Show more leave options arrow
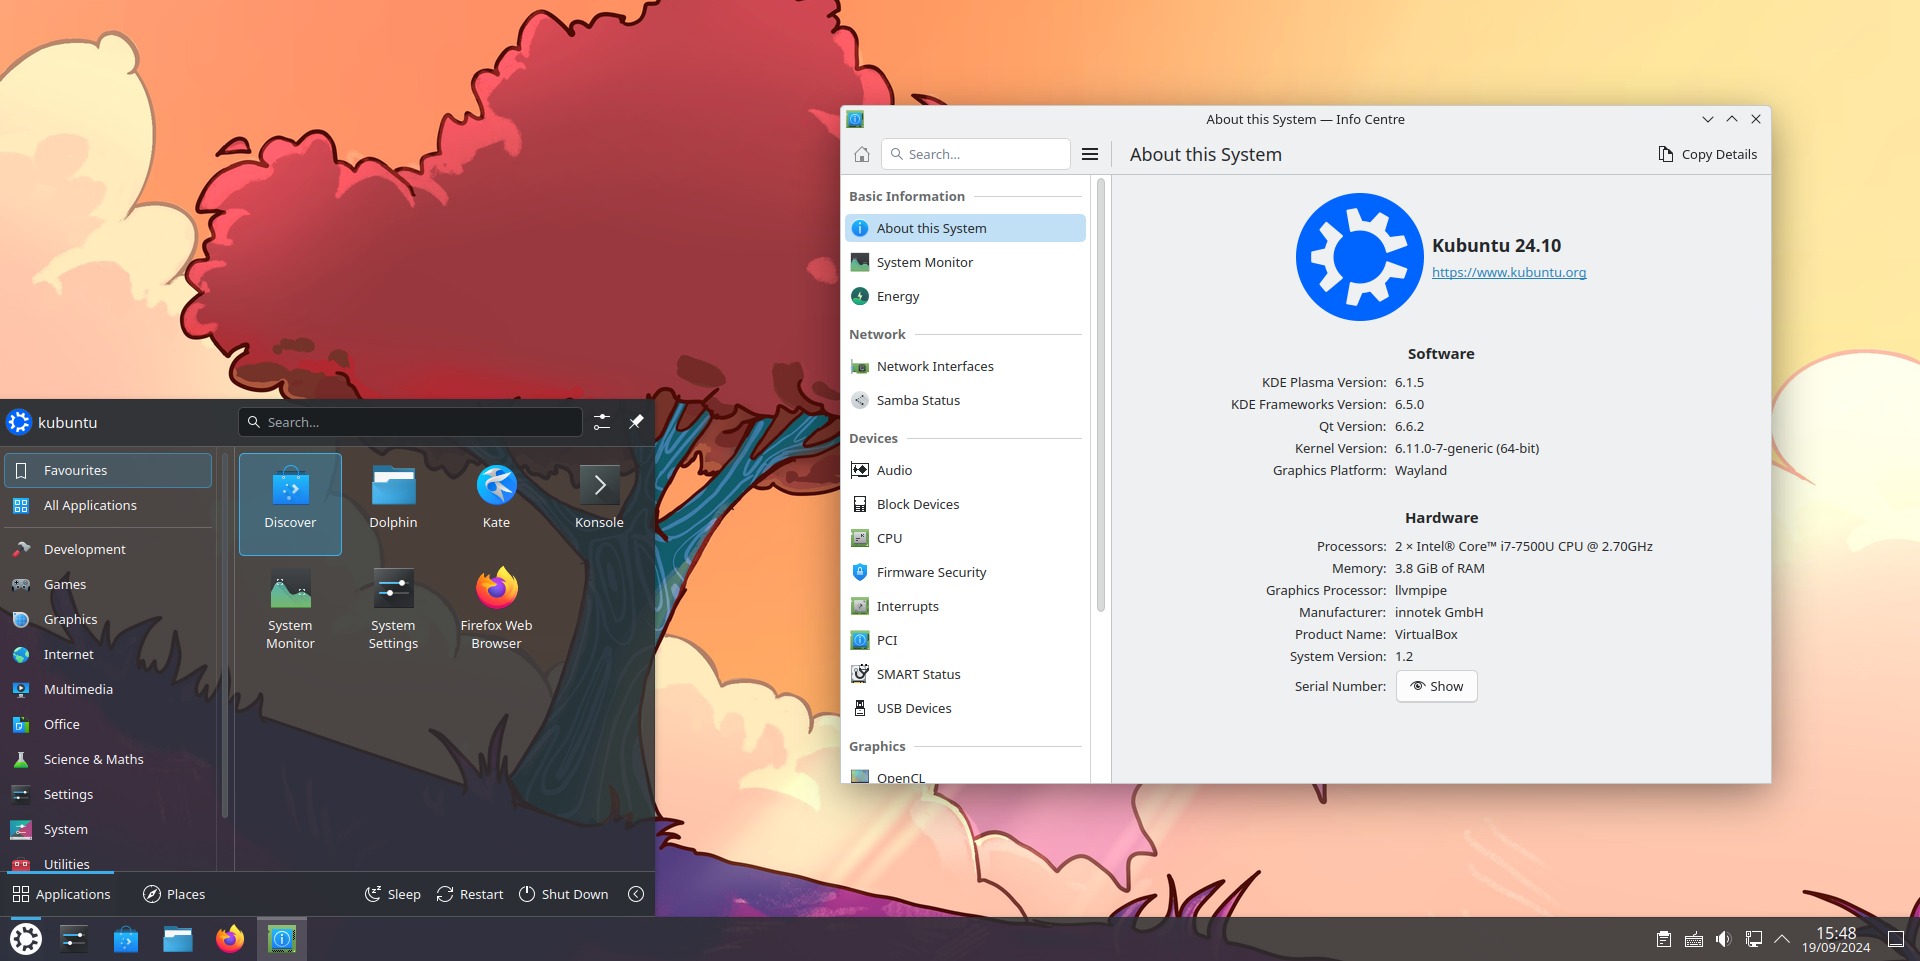This screenshot has width=1920, height=961. click(x=636, y=894)
